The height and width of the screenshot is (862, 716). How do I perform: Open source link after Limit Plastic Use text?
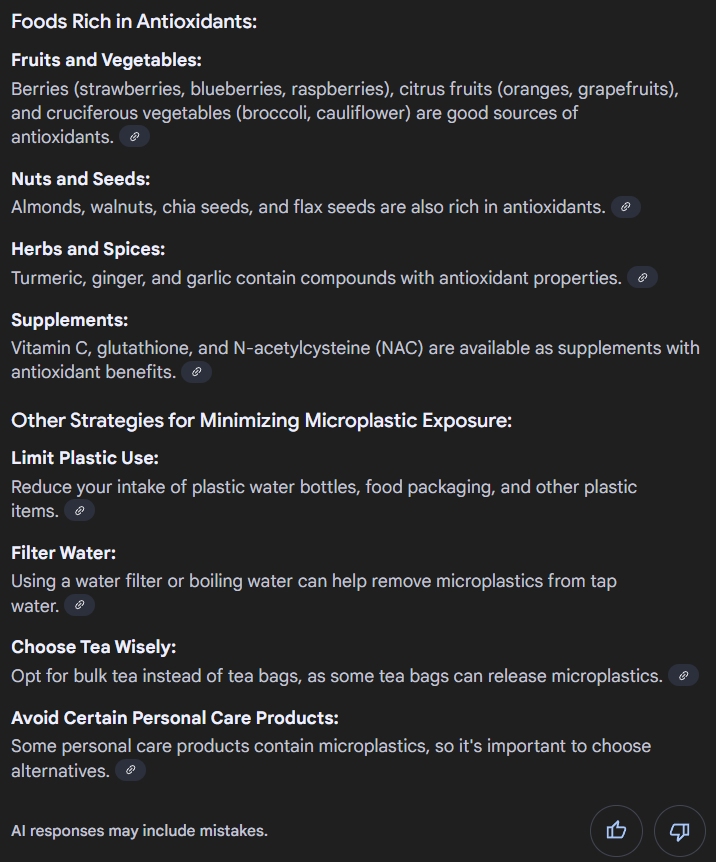80,511
